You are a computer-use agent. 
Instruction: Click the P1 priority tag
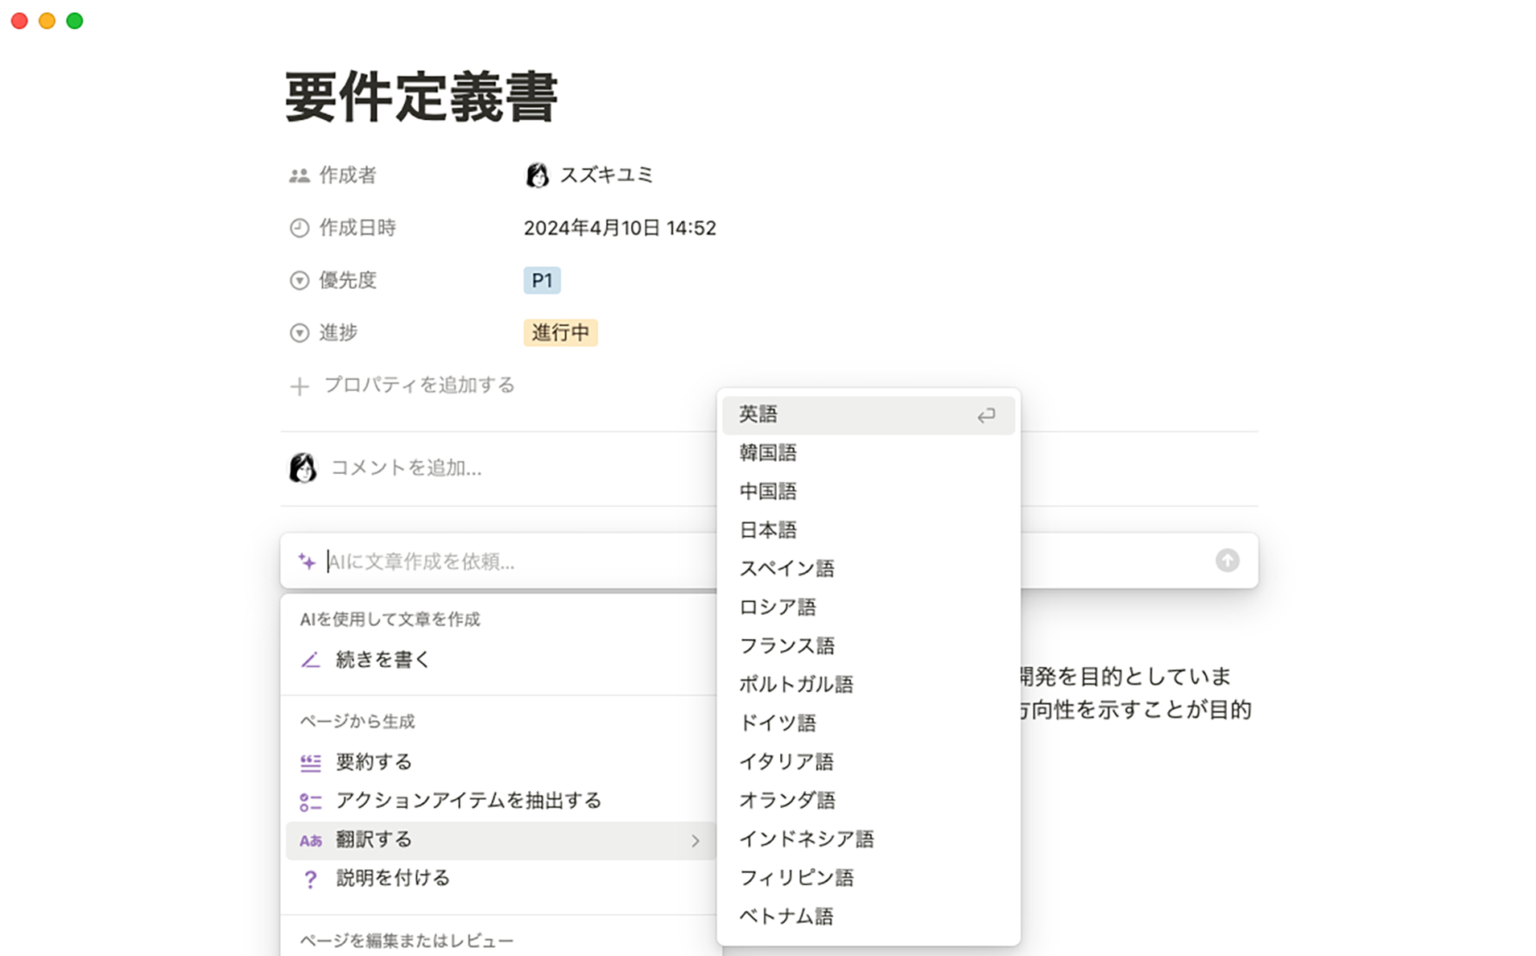tap(542, 280)
